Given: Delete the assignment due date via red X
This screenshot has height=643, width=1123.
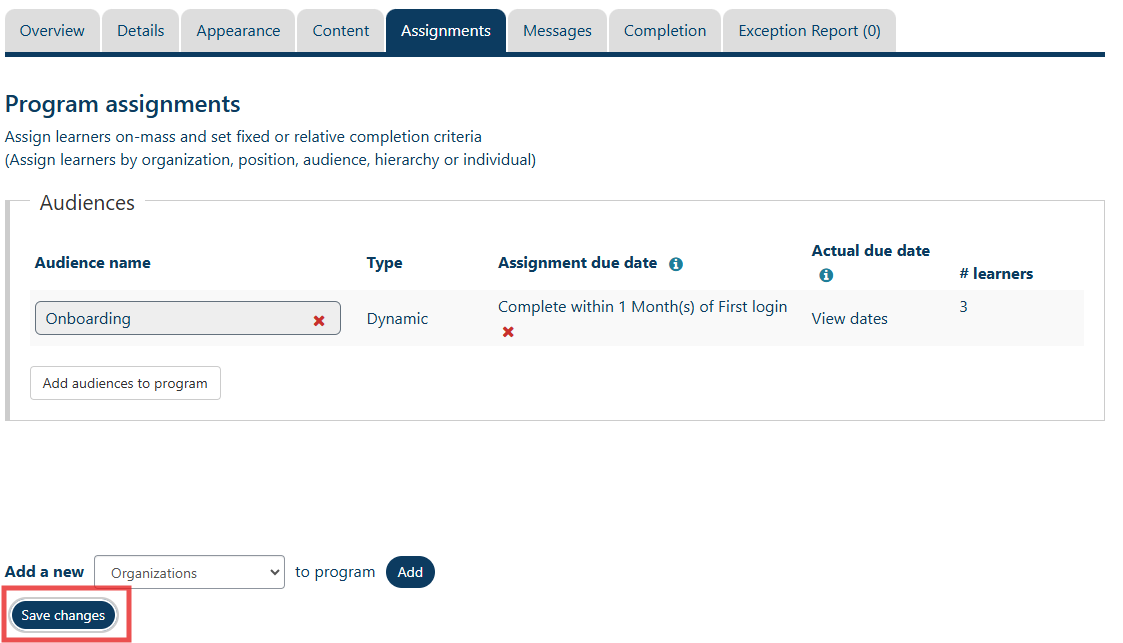Looking at the screenshot, I should pyautogui.click(x=508, y=332).
